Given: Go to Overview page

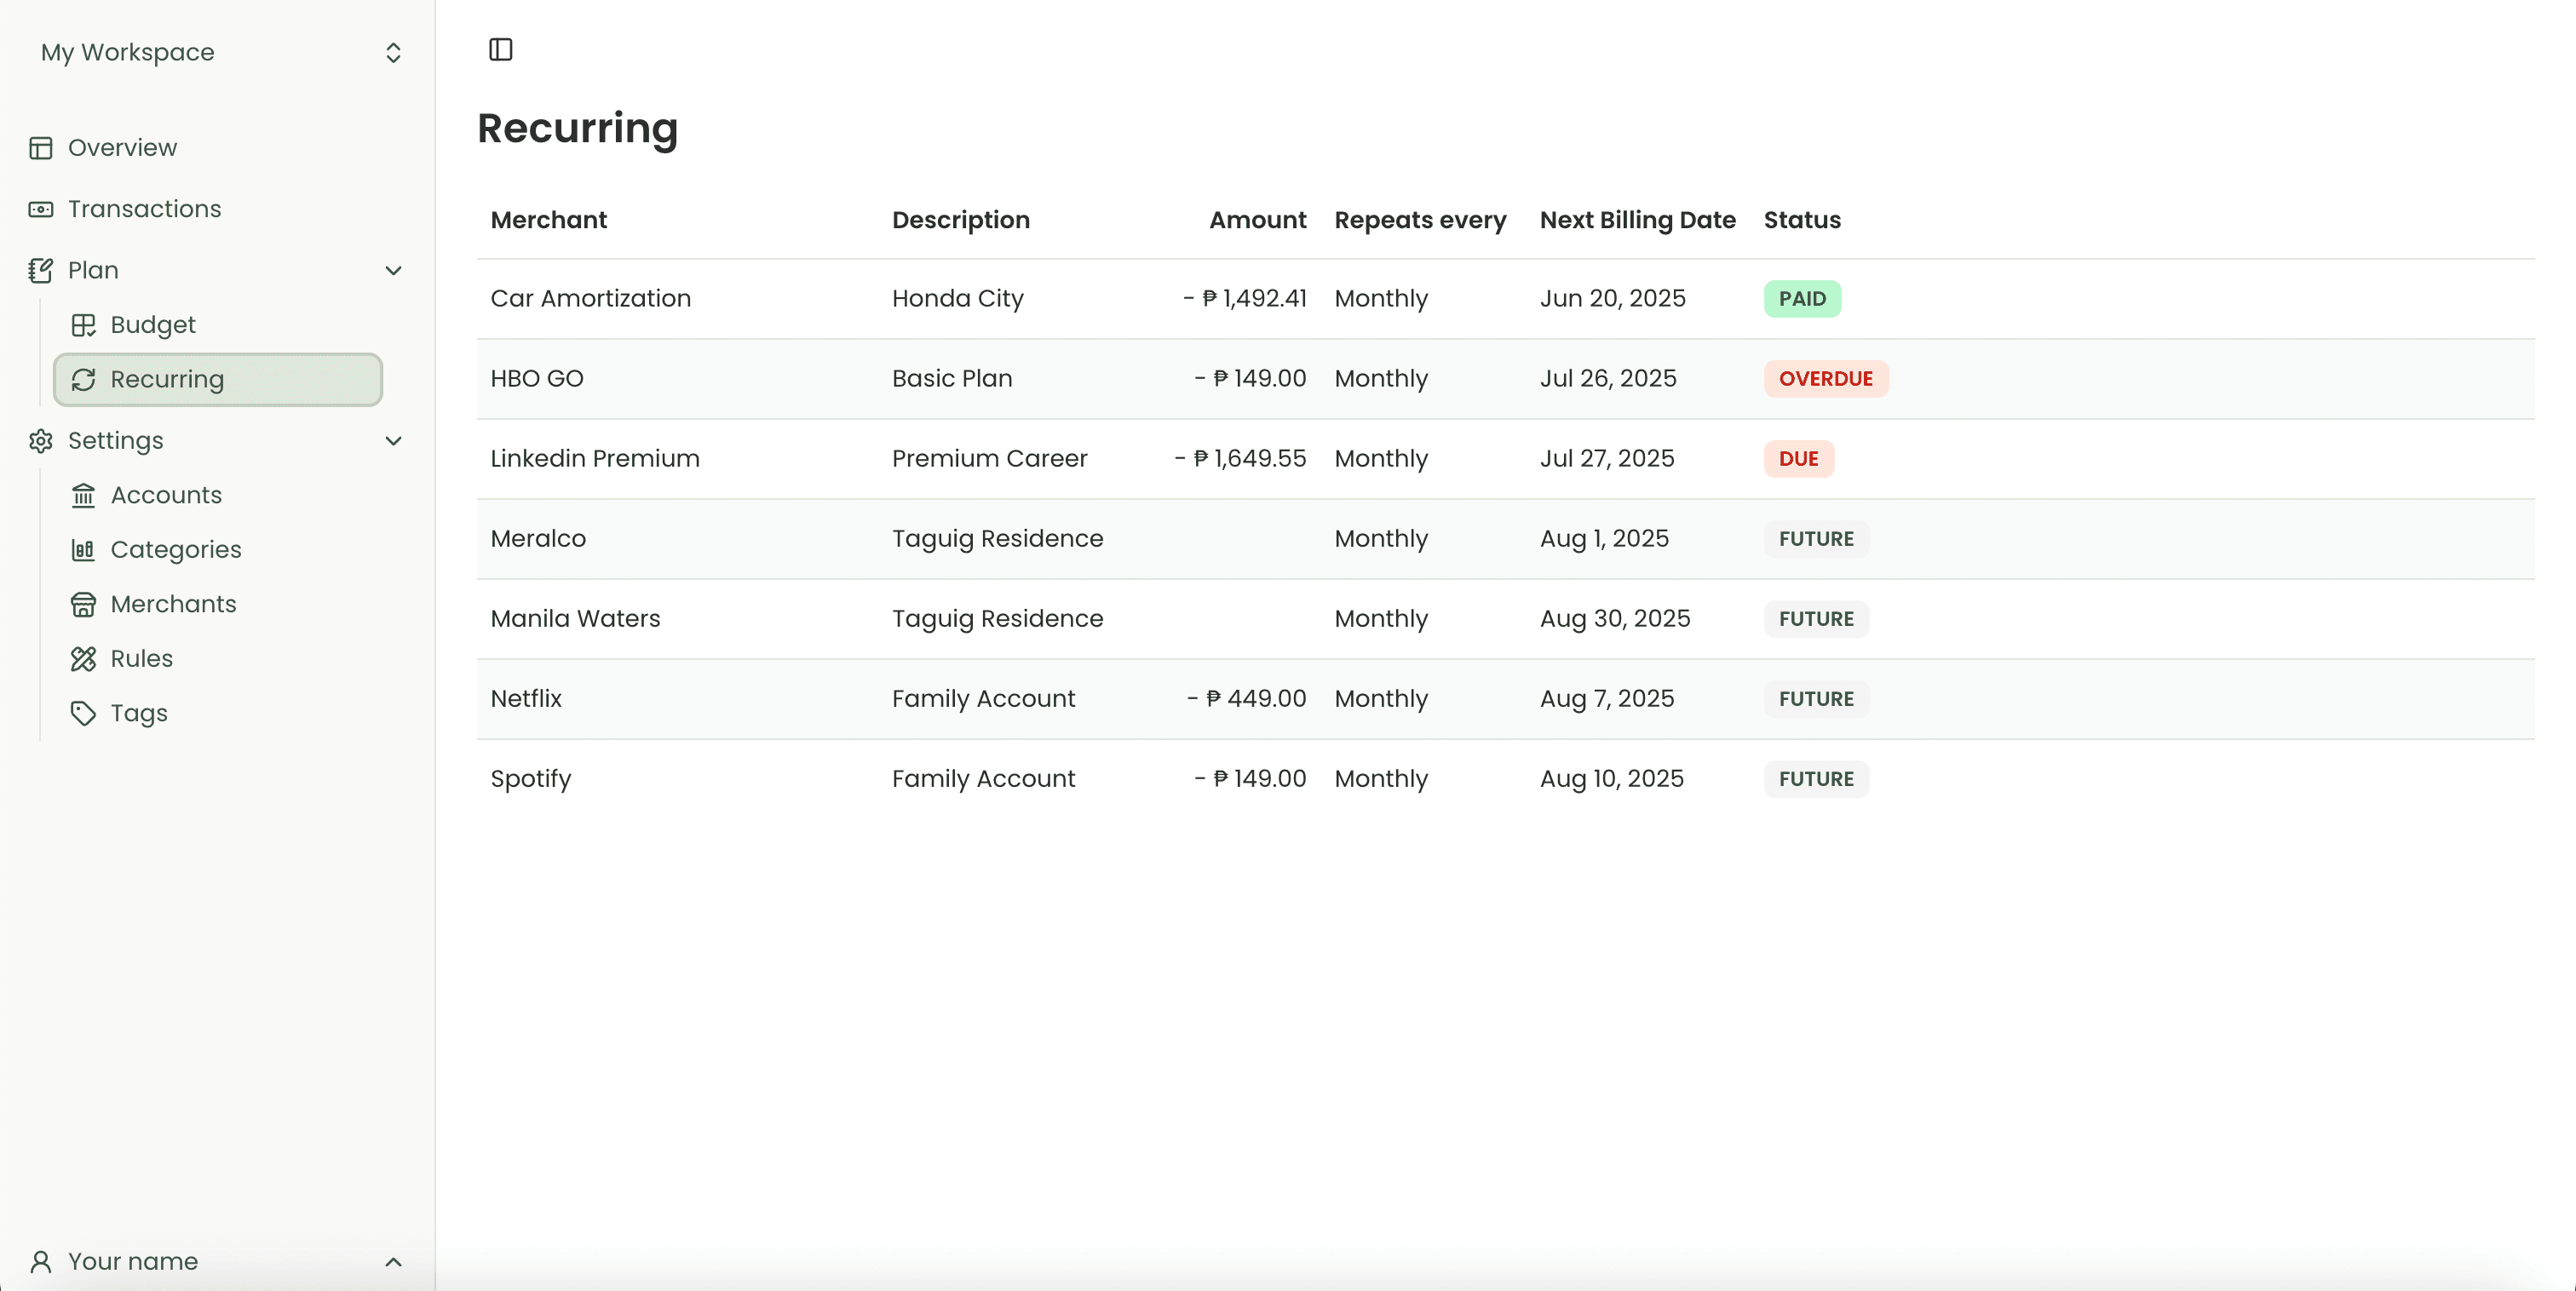Looking at the screenshot, I should (x=122, y=148).
